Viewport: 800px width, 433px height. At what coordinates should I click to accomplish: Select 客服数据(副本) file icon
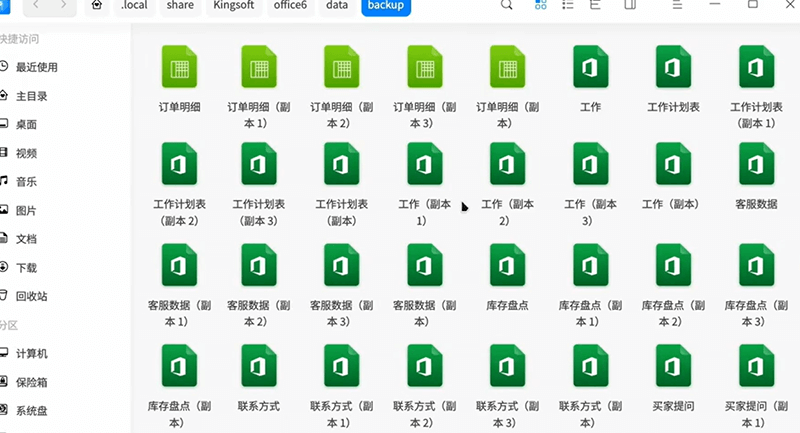(x=424, y=265)
